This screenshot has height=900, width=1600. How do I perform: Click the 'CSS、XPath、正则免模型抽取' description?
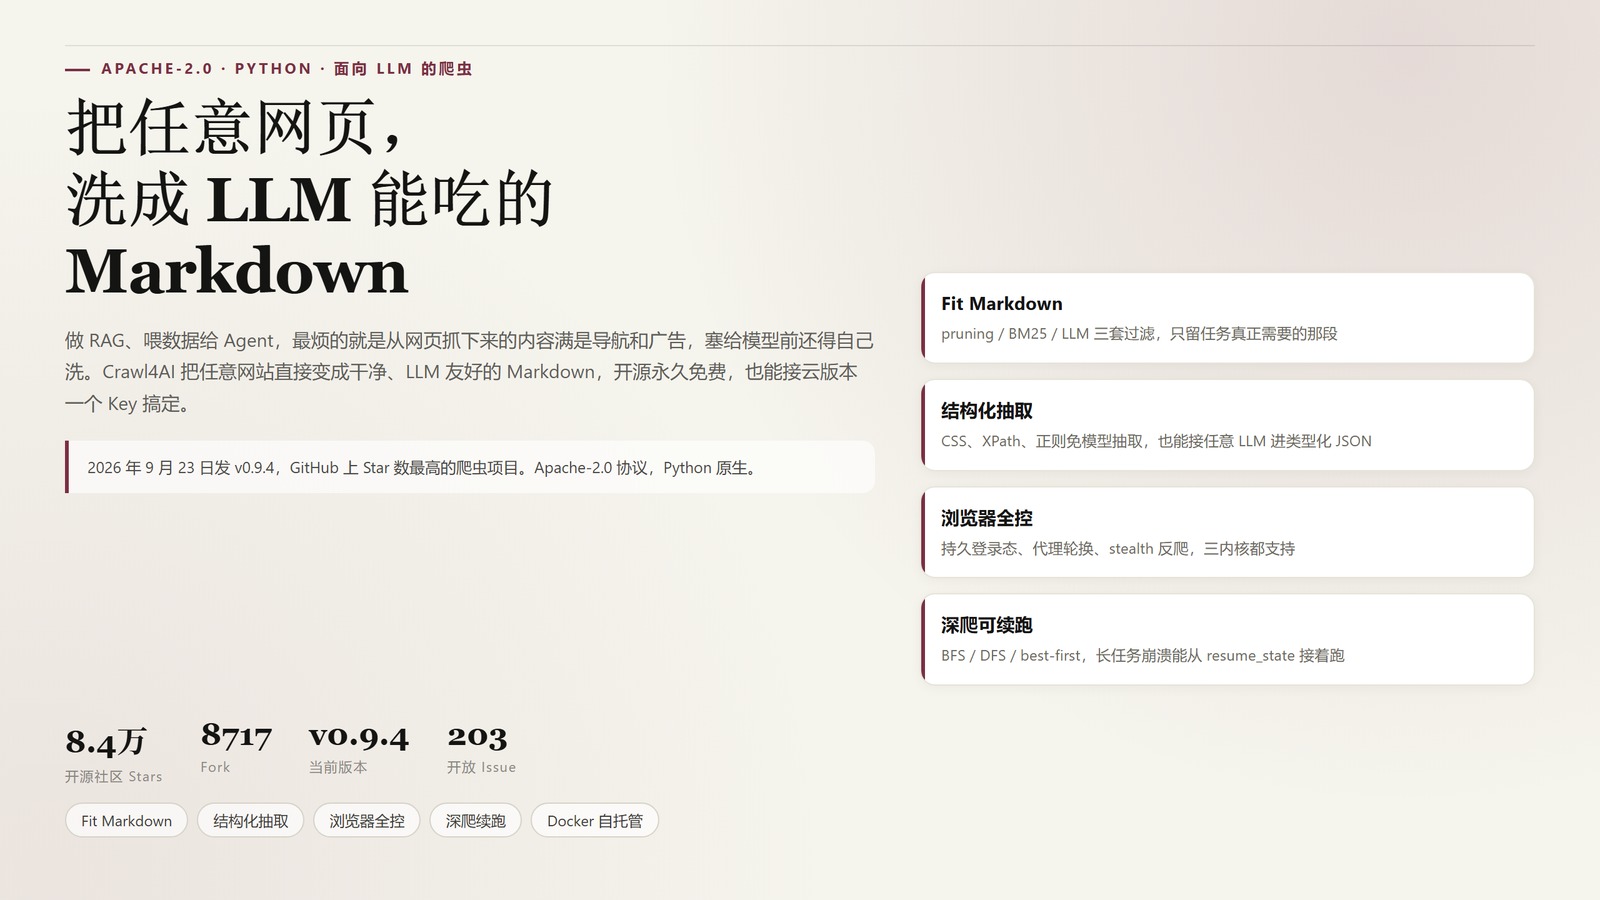click(x=1156, y=441)
